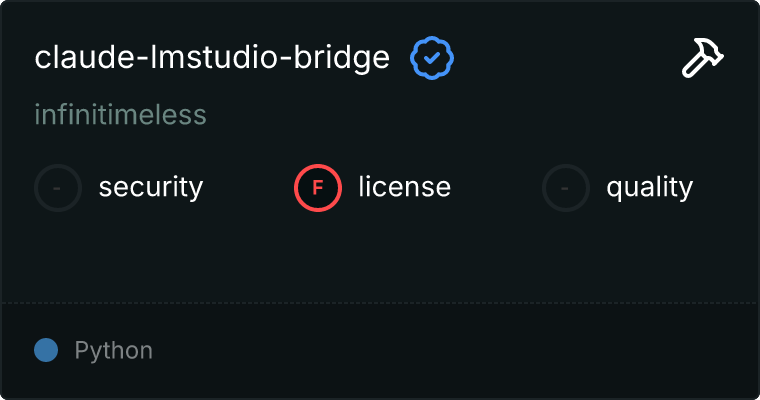
Task: Select the license label text
Action: pos(404,187)
